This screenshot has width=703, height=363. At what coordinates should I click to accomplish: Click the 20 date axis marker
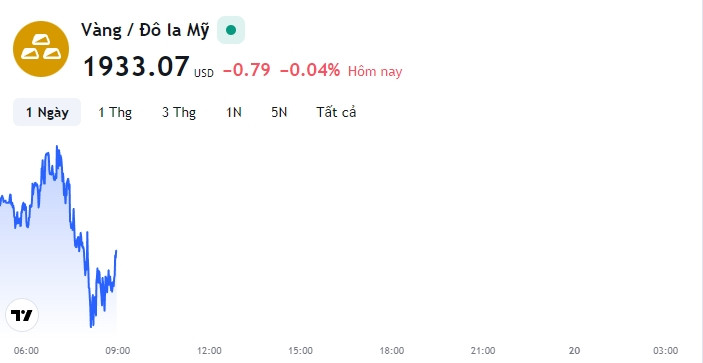(x=574, y=350)
